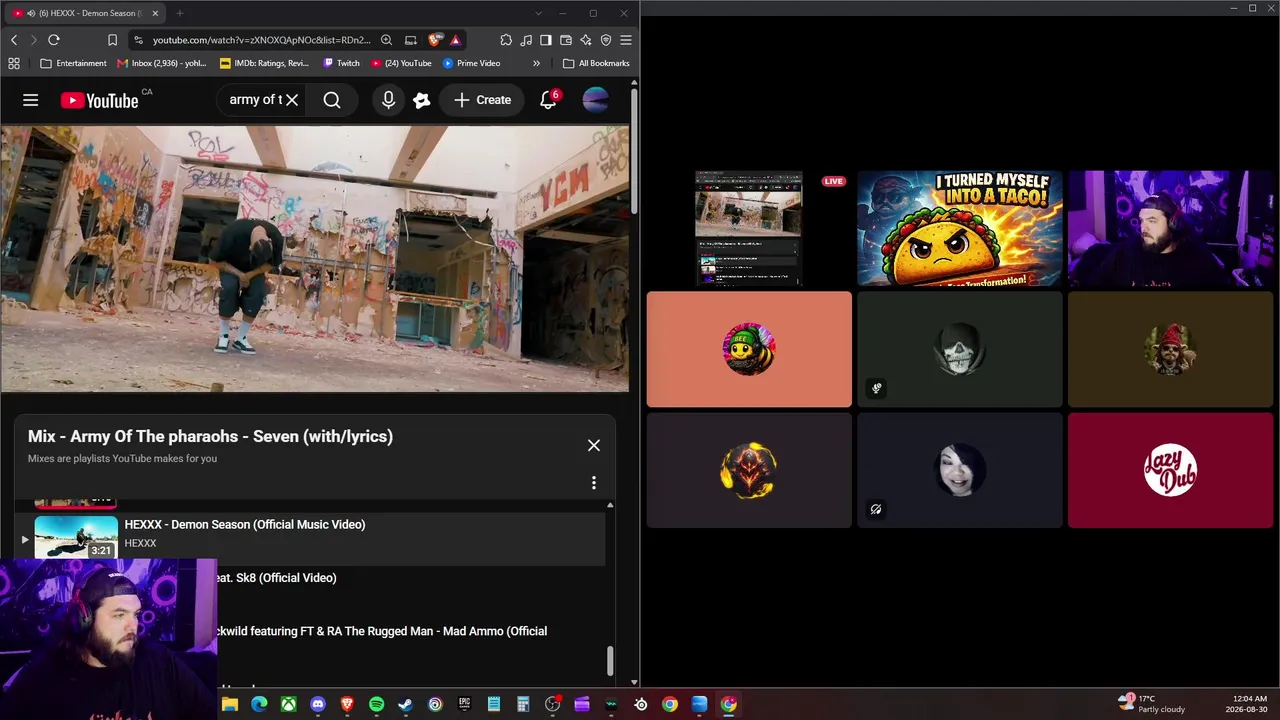Select the bee avatar participant tile
The image size is (1280, 720).
point(749,349)
